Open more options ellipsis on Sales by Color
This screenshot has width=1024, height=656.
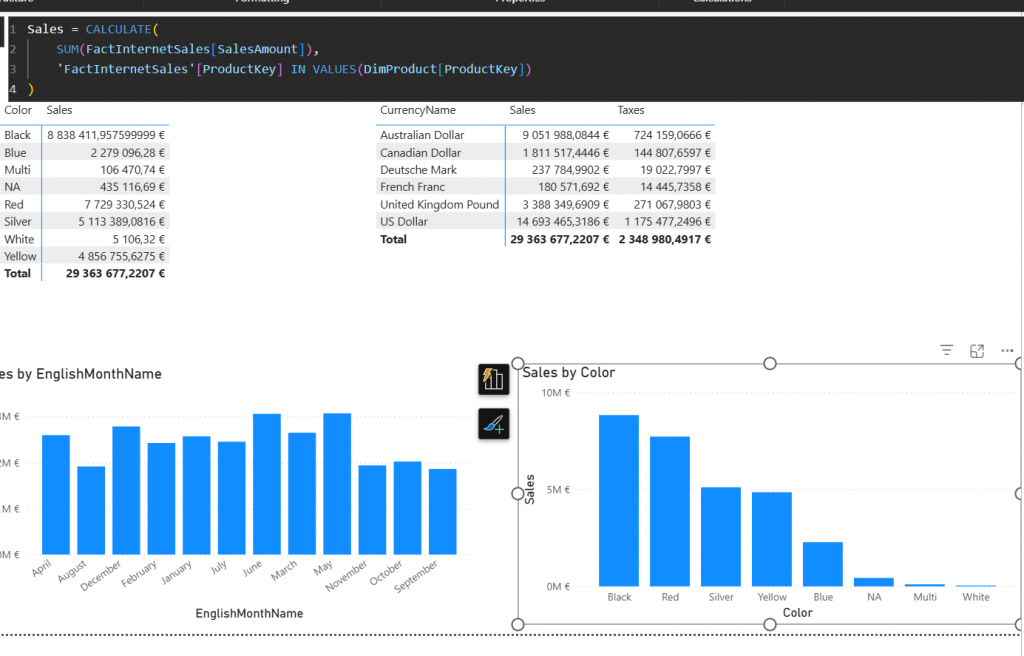[x=1007, y=350]
